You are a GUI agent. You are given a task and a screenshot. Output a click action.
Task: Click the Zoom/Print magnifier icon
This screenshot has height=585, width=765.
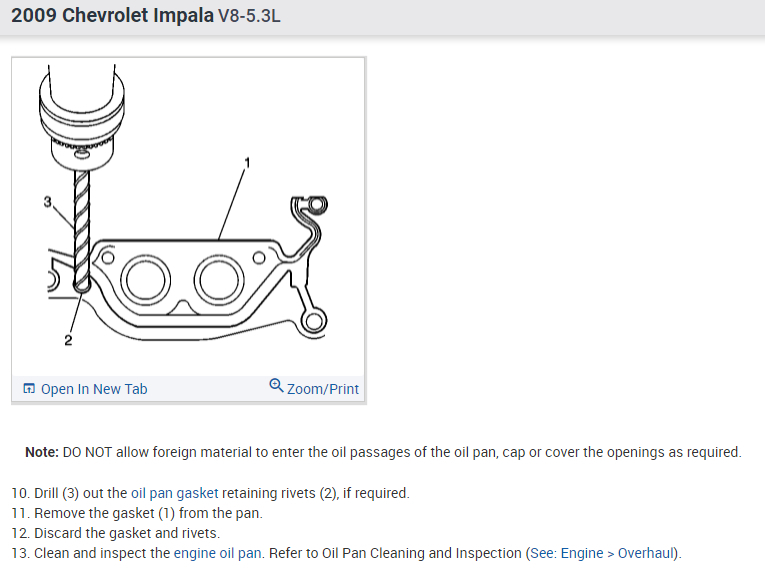pos(276,387)
